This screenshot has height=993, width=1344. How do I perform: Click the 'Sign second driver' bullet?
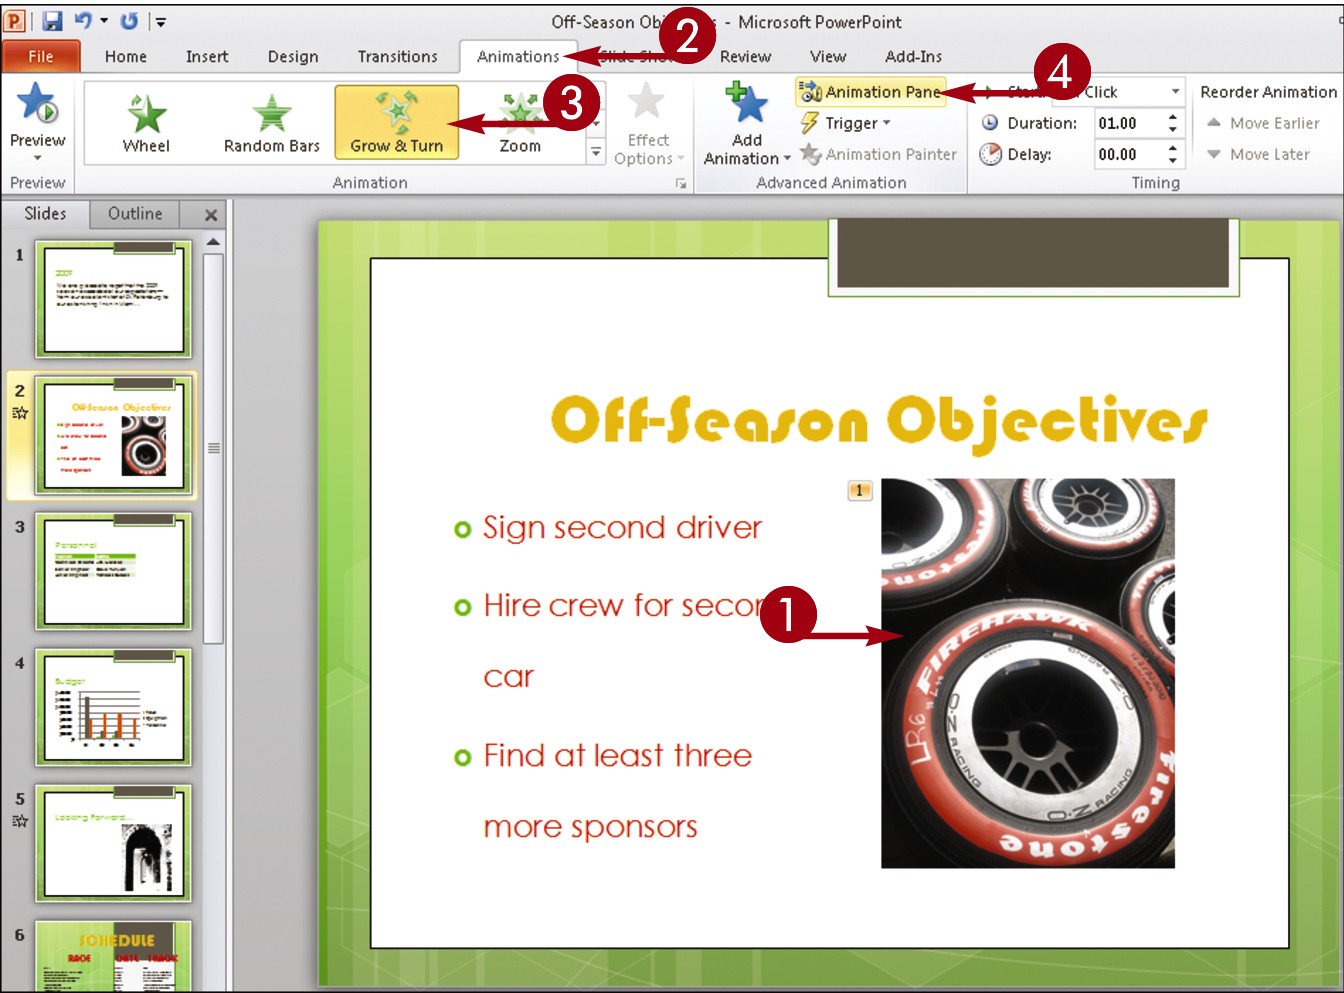[622, 528]
